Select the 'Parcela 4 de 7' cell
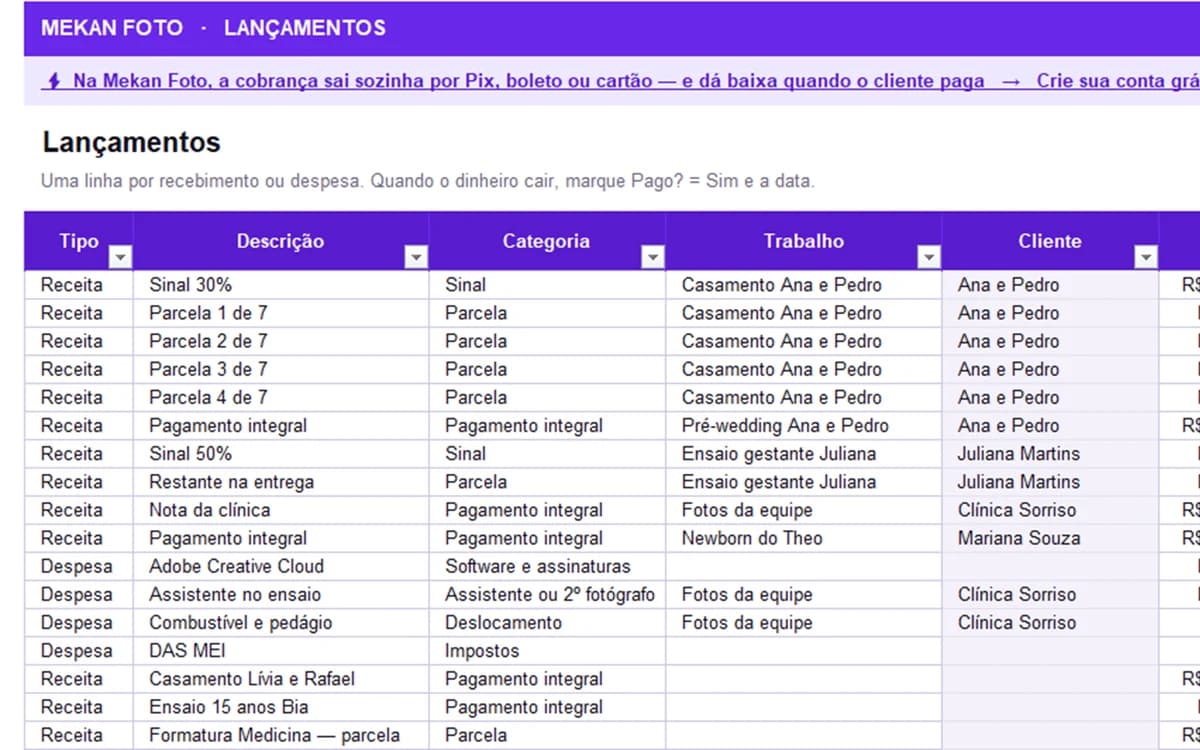1200x750 pixels. (x=281, y=397)
